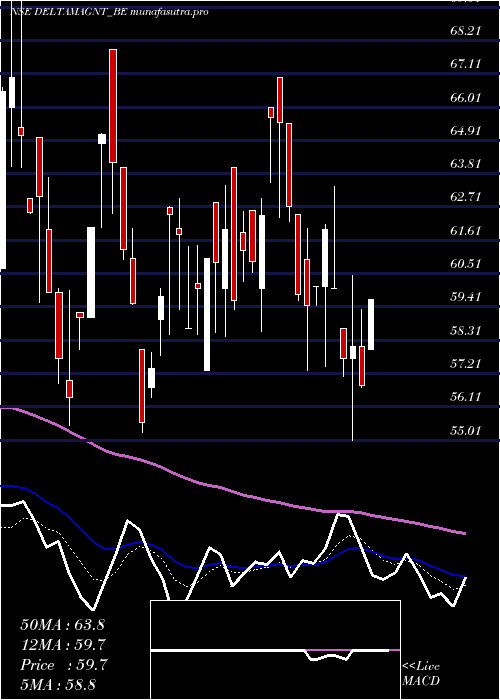Screen dimensions: 500x700
Task: Click the 50MA : 63.8 readout
Action: pyautogui.click(x=62, y=625)
